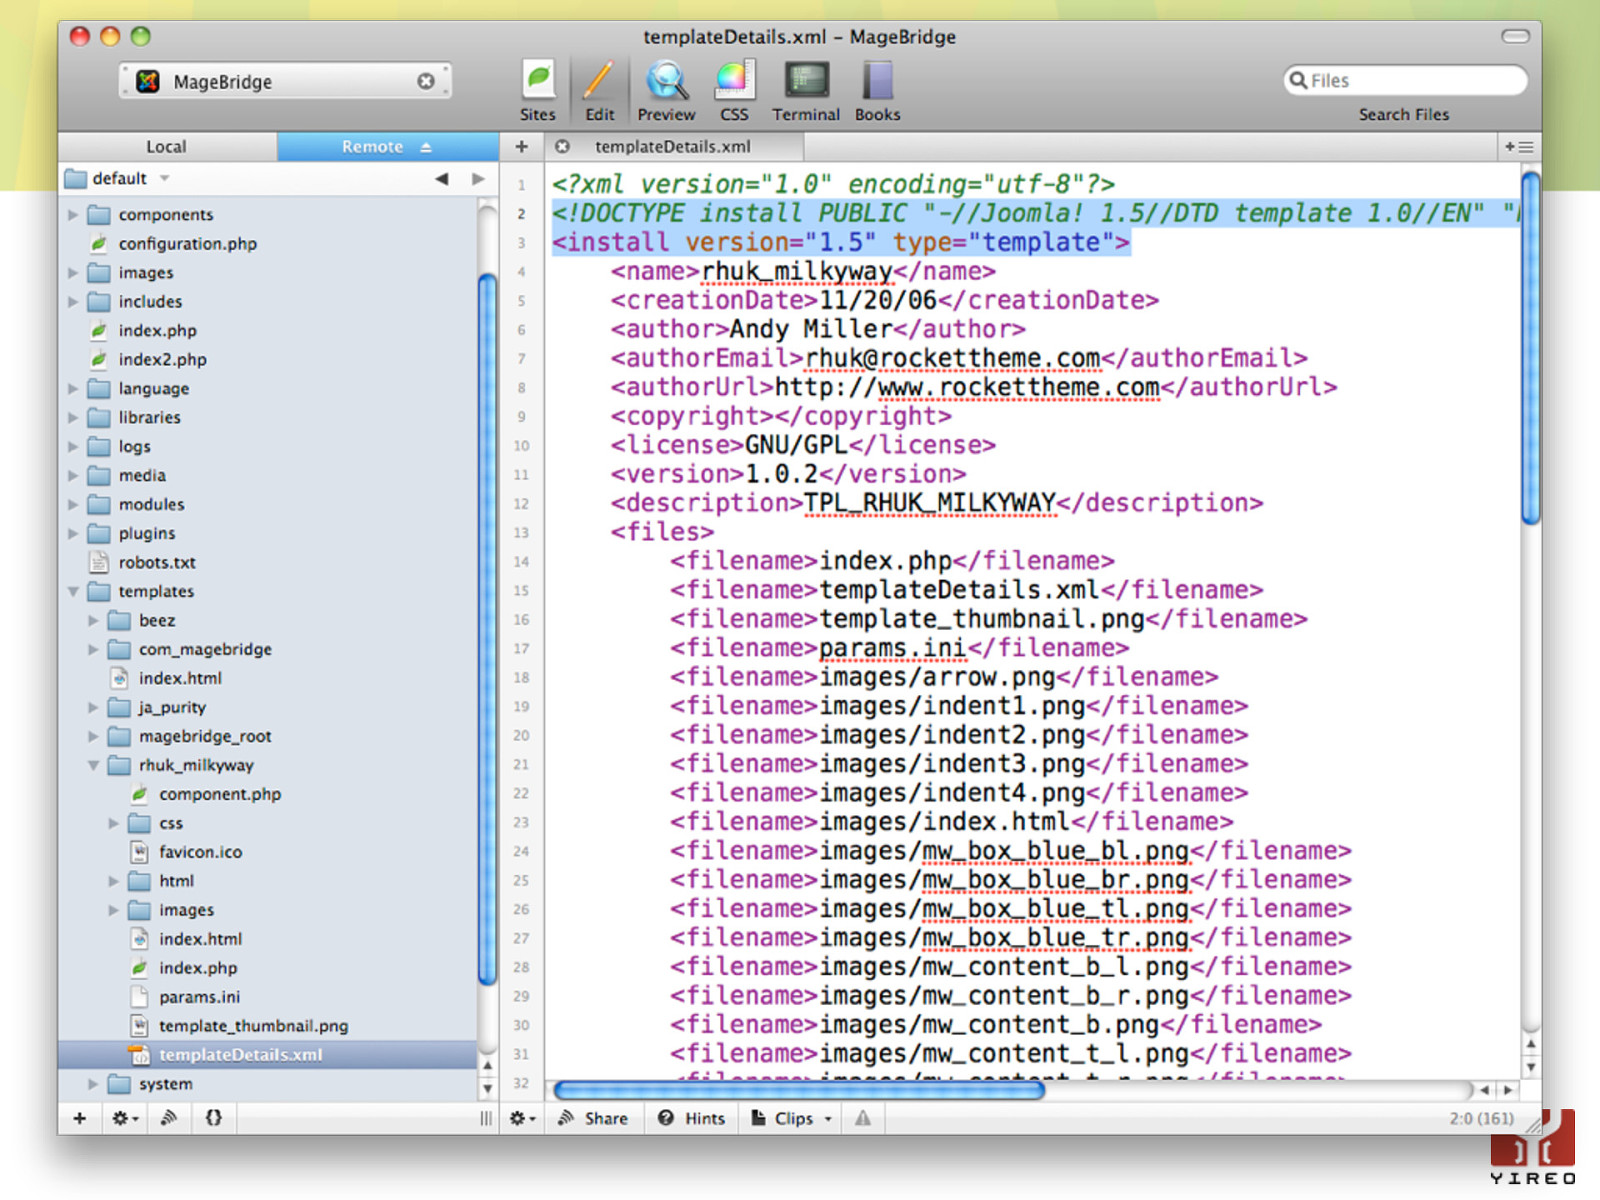Viewport: 1600px width, 1200px height.
Task: Expand the modules folder
Action: [x=73, y=504]
